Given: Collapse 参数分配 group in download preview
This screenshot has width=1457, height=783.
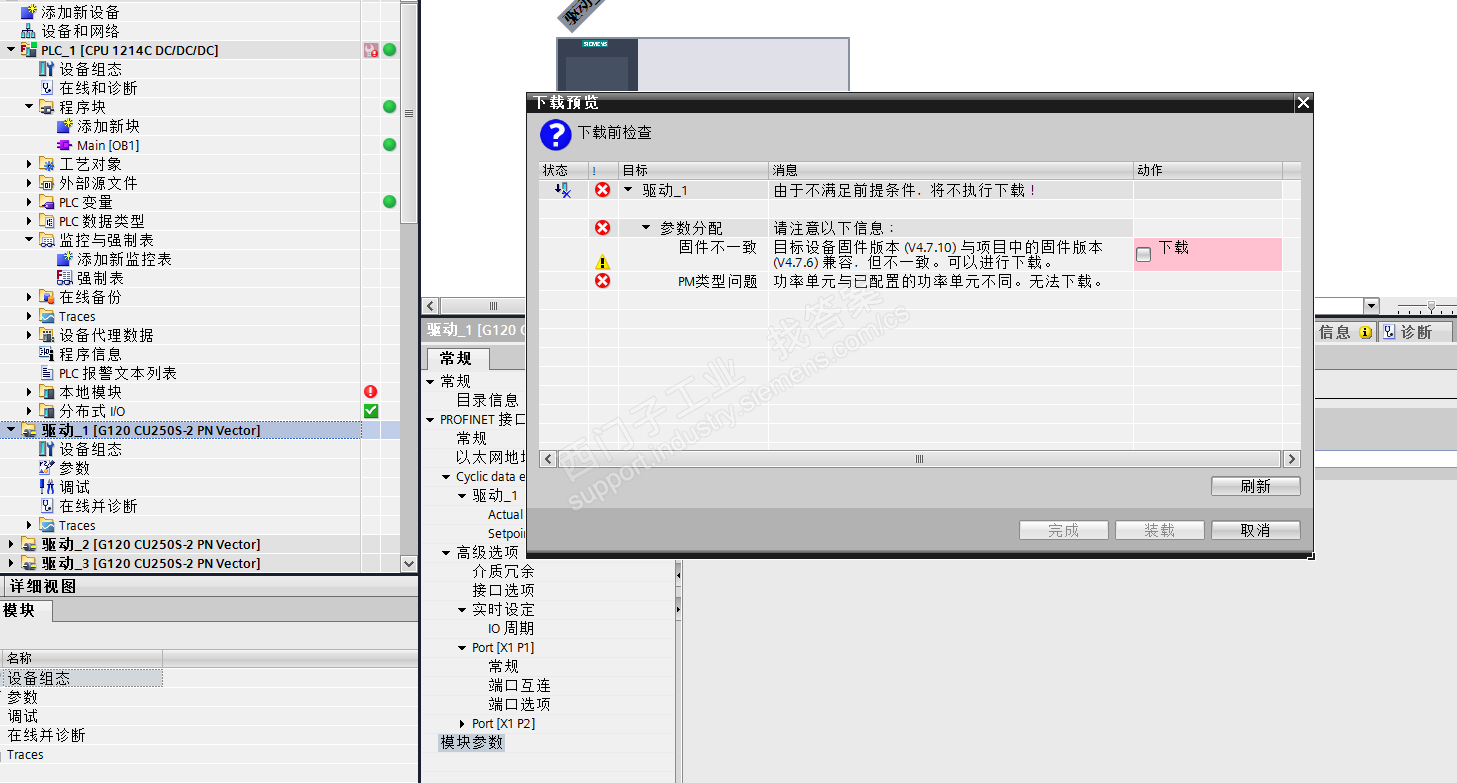Looking at the screenshot, I should pyautogui.click(x=646, y=228).
